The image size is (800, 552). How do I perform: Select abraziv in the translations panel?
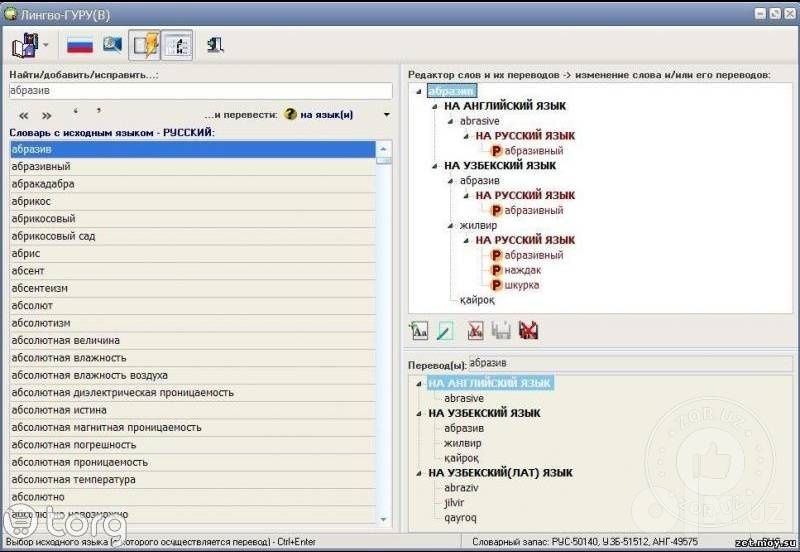coord(461,488)
